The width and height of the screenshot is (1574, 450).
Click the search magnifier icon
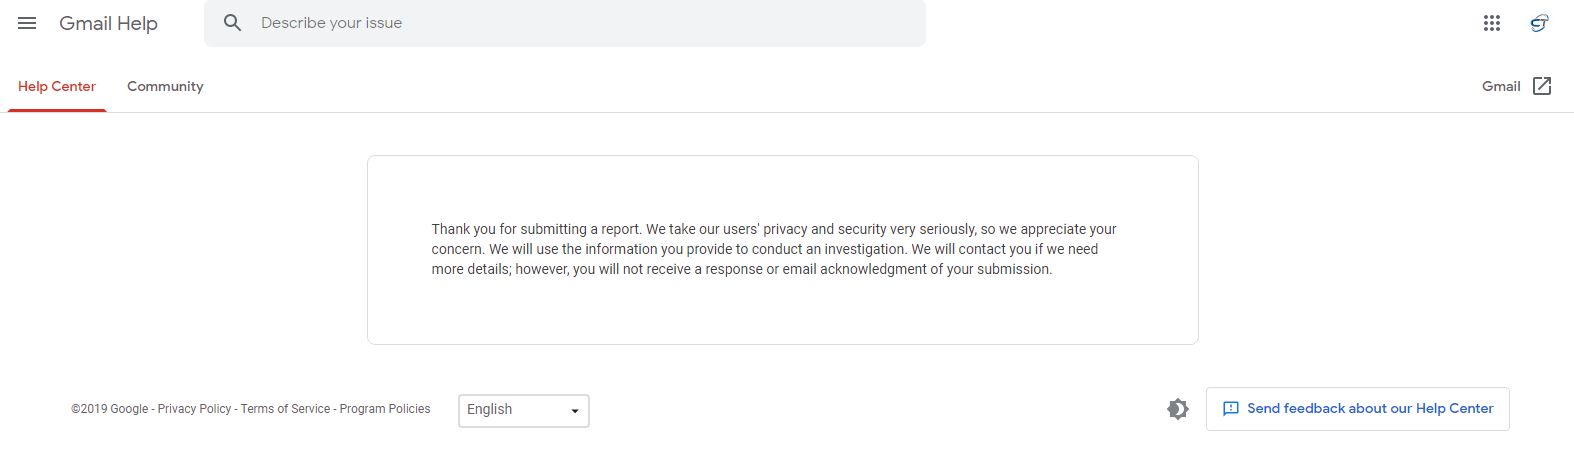tap(232, 23)
